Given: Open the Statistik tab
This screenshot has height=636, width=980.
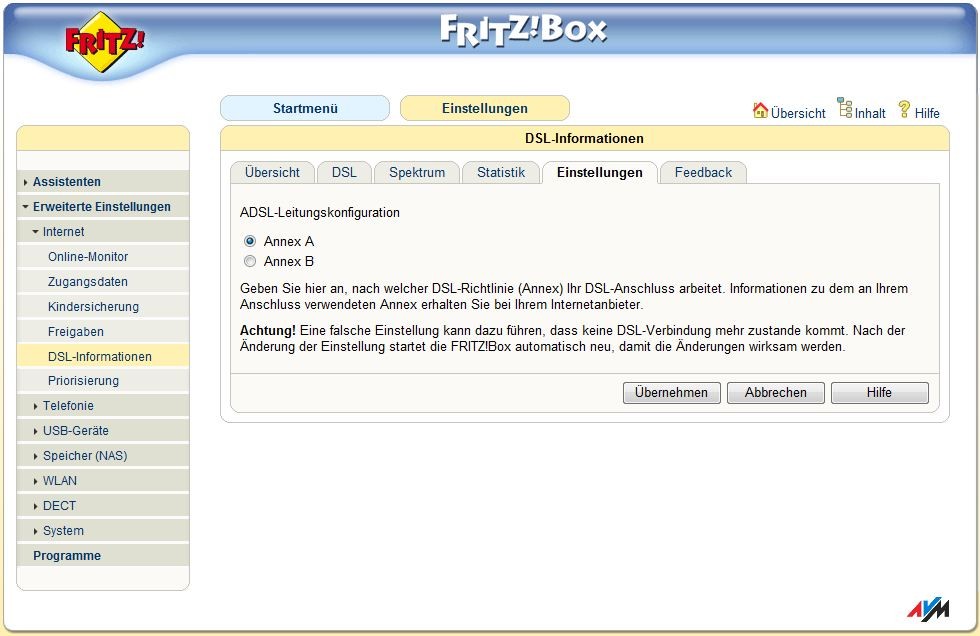Looking at the screenshot, I should click(501, 173).
